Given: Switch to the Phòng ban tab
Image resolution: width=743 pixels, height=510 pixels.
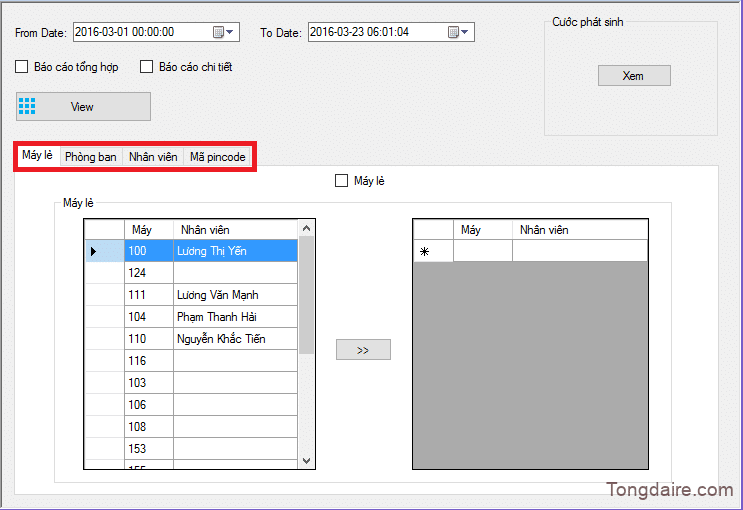Looking at the screenshot, I should click(90, 157).
